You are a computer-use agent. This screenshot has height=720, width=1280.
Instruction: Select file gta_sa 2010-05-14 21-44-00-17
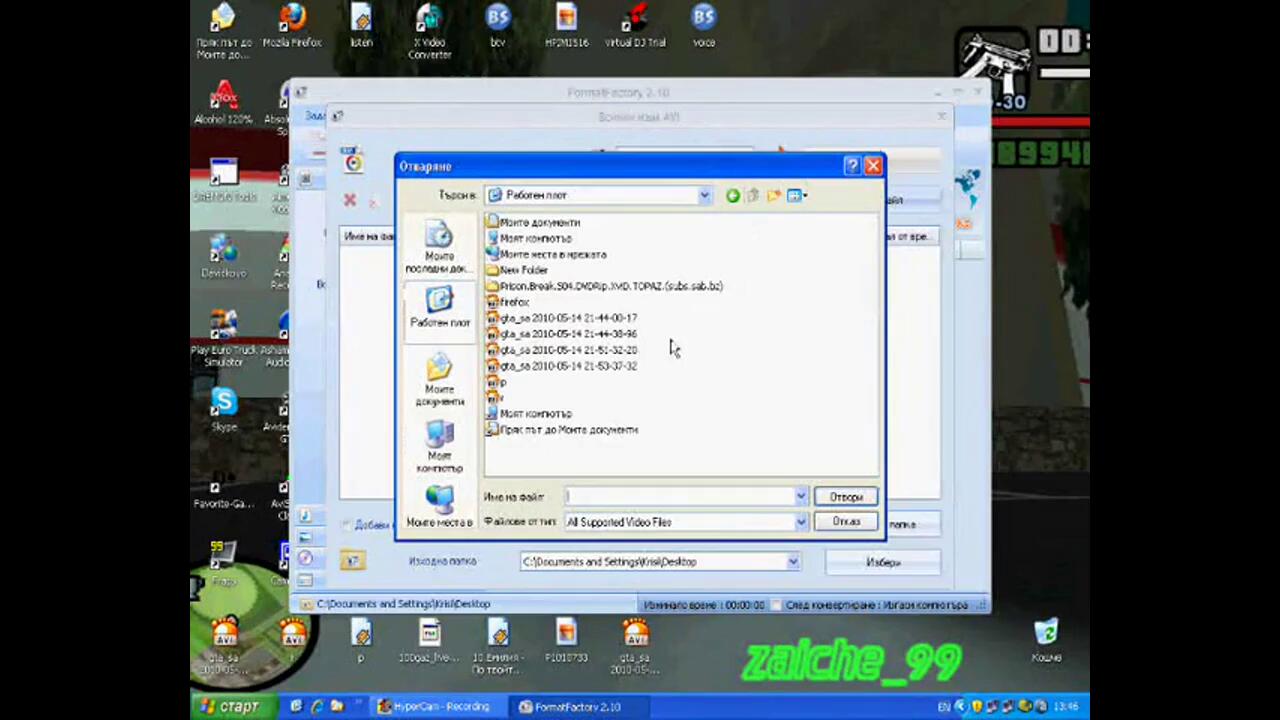567,318
